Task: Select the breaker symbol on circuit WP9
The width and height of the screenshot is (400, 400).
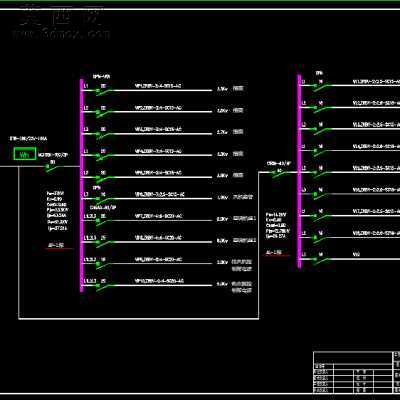Action: 104,265
